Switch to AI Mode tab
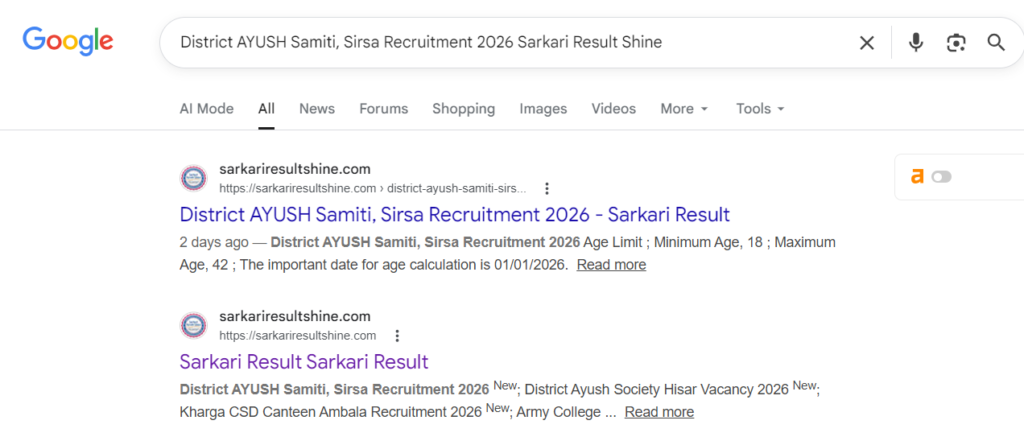1024x441 pixels. (x=206, y=109)
